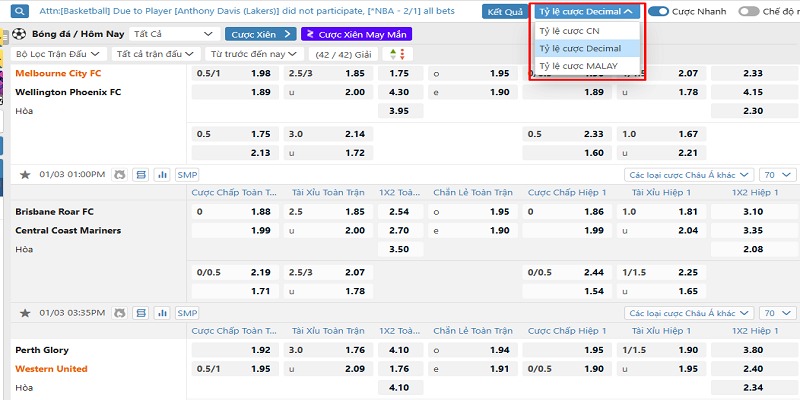Click Perth match first-half draw odds 2.34
The image size is (800, 400).
(x=755, y=388)
